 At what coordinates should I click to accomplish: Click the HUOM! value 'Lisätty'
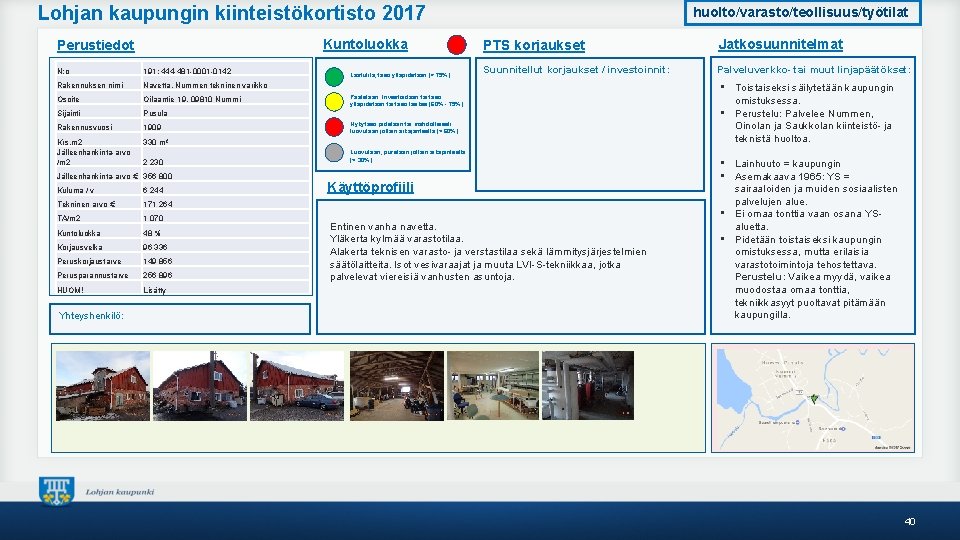click(154, 290)
